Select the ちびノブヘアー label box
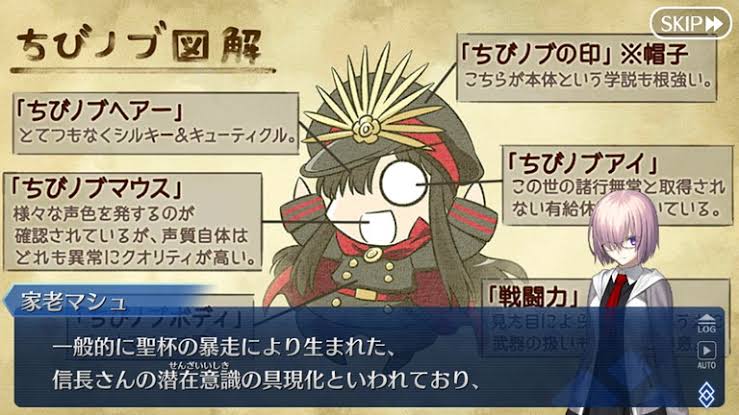 coord(156,123)
